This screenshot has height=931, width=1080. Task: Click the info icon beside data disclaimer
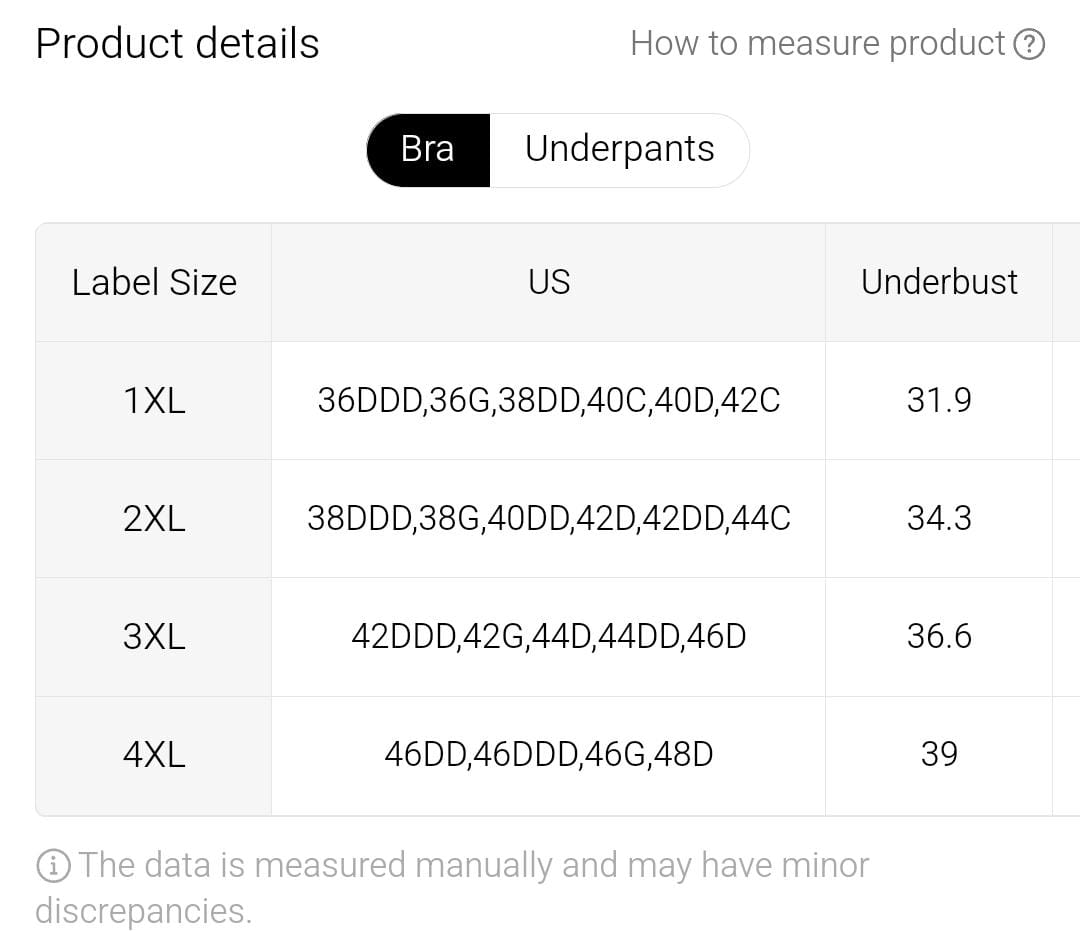52,865
